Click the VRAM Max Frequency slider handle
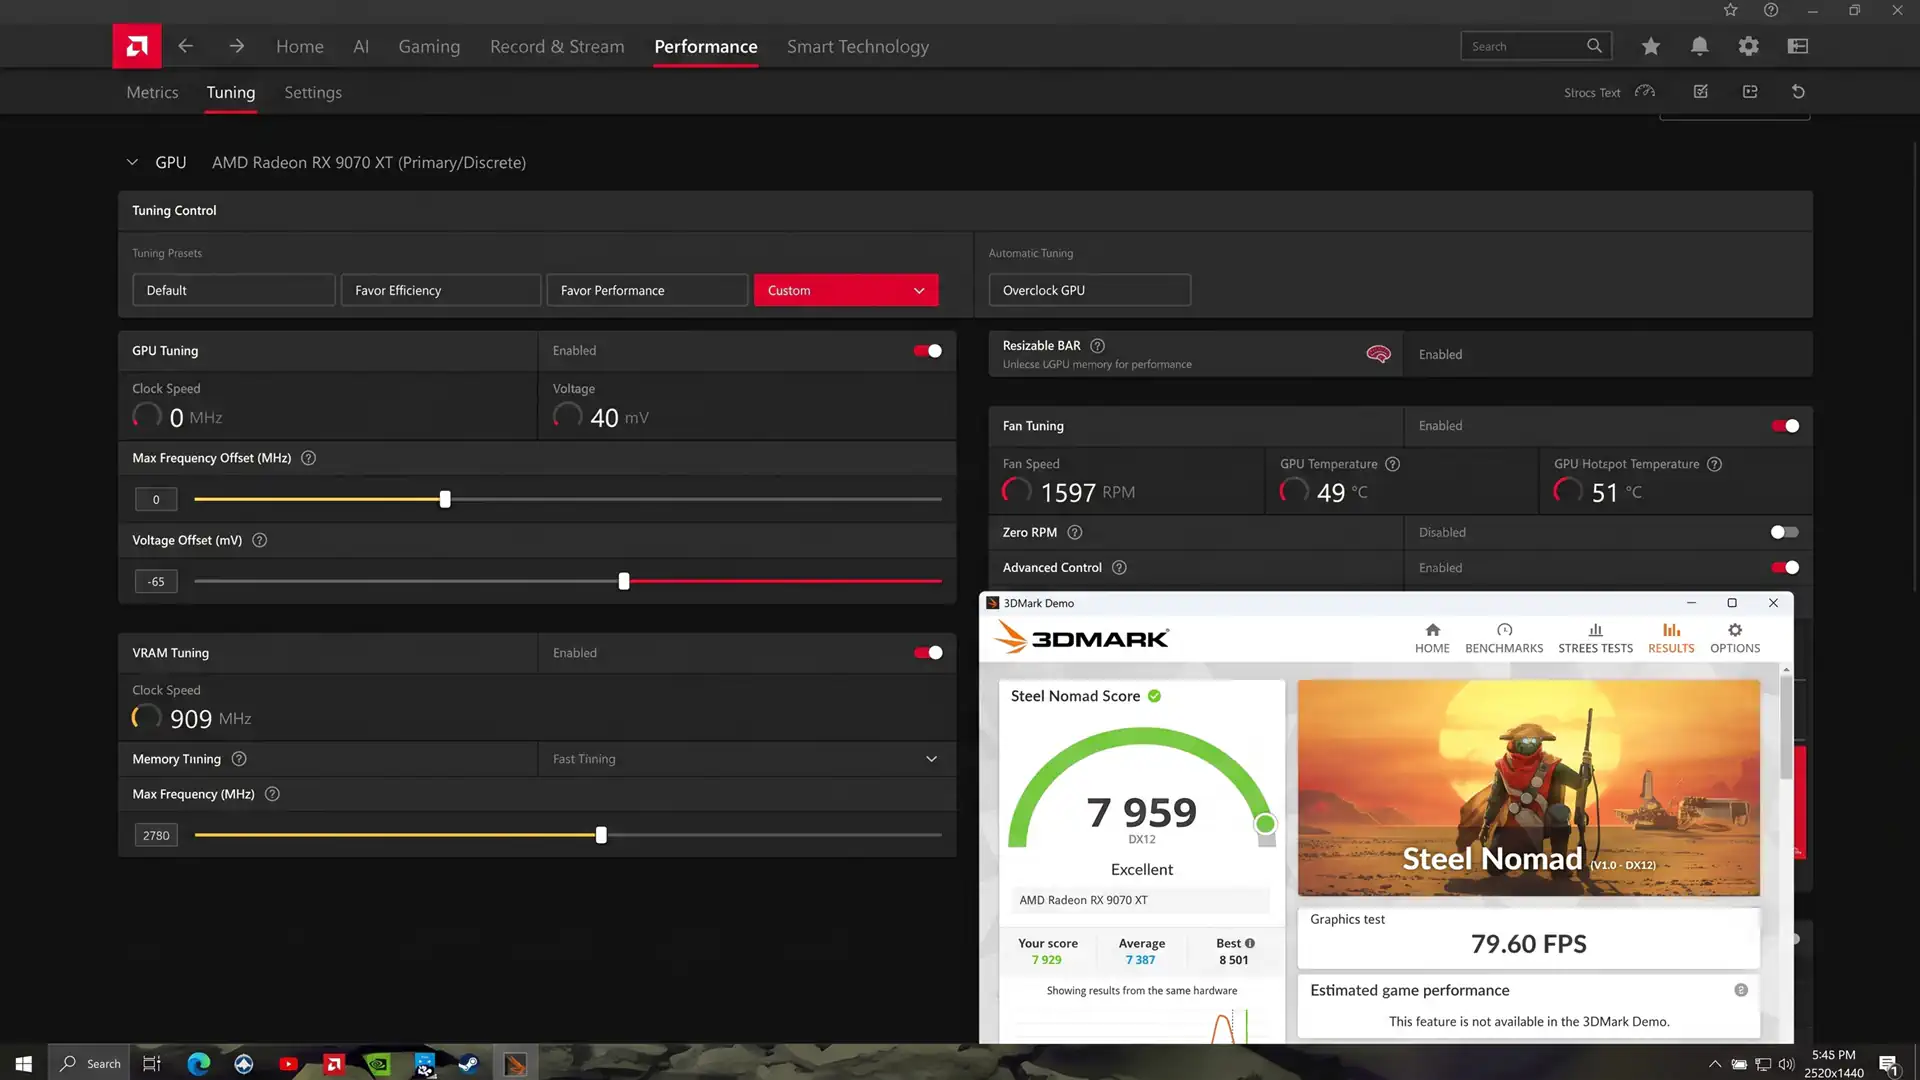This screenshot has height=1080, width=1920. point(601,835)
